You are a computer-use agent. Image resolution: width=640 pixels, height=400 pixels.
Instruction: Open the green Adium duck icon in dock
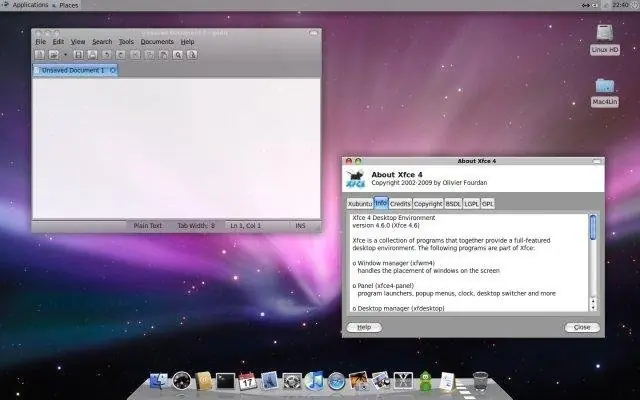[x=426, y=381]
